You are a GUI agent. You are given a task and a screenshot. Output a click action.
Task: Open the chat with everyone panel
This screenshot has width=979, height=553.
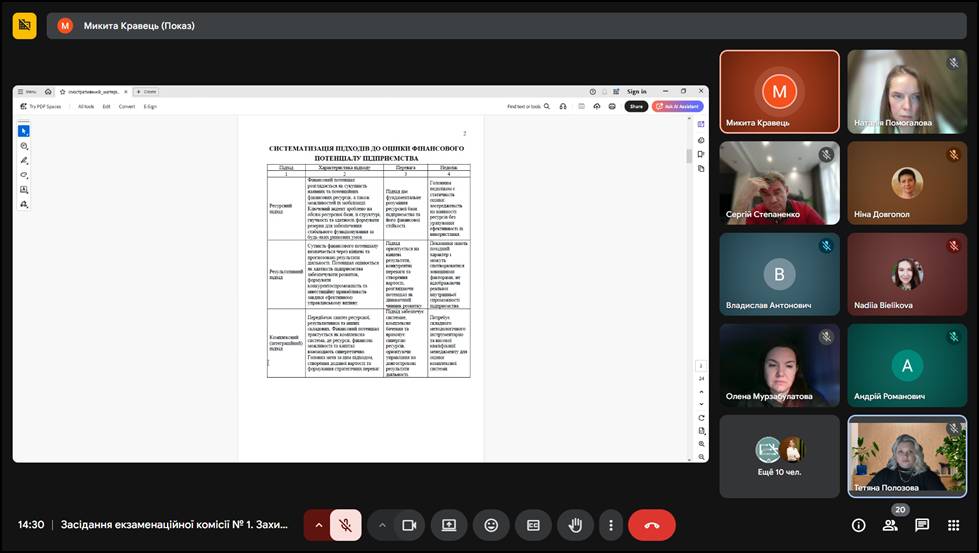(x=922, y=525)
